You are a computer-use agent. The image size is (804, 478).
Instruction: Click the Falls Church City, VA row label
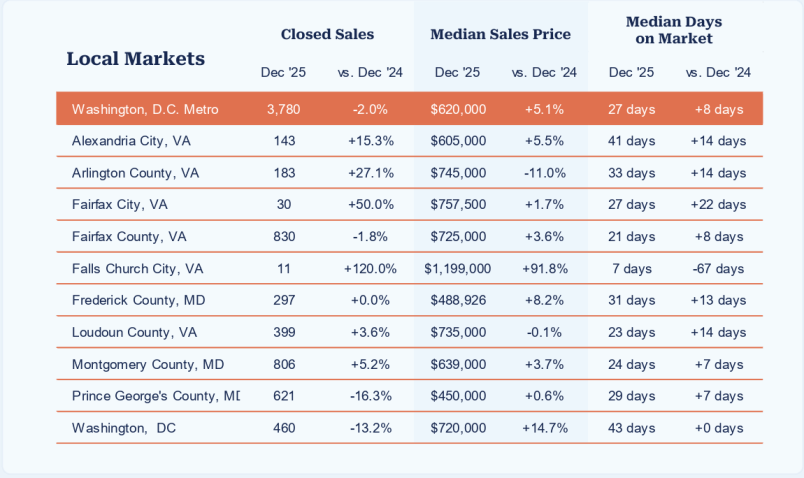(x=137, y=269)
